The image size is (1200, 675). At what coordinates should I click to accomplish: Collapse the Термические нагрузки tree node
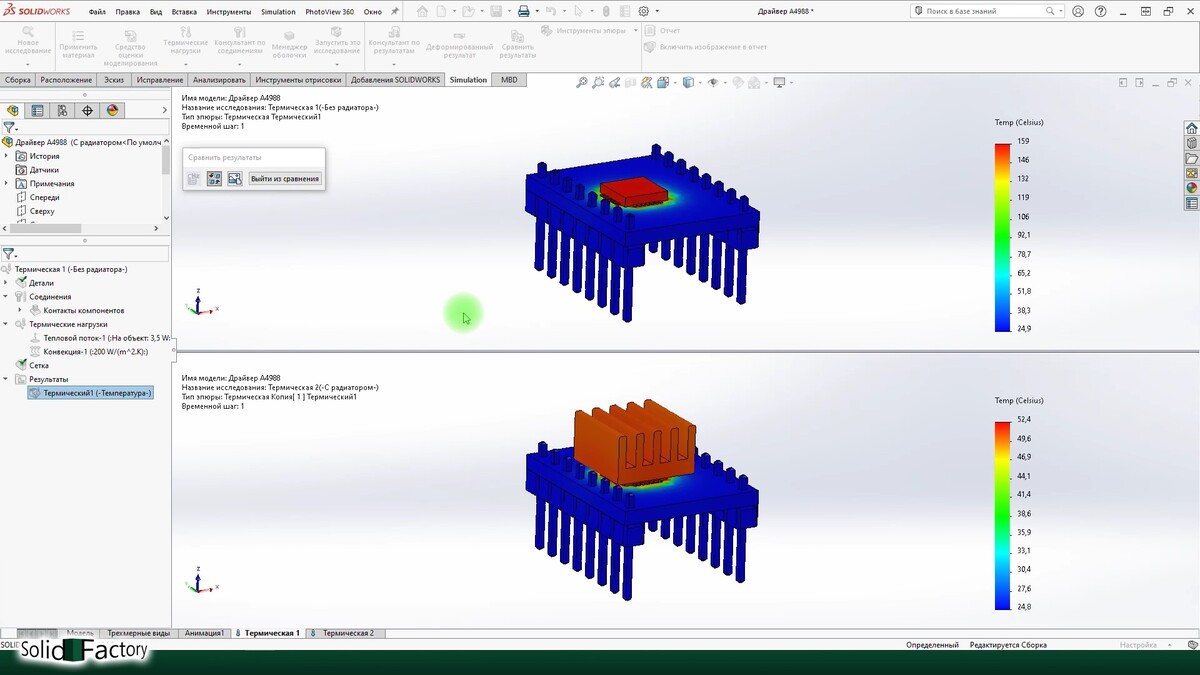pos(7,324)
